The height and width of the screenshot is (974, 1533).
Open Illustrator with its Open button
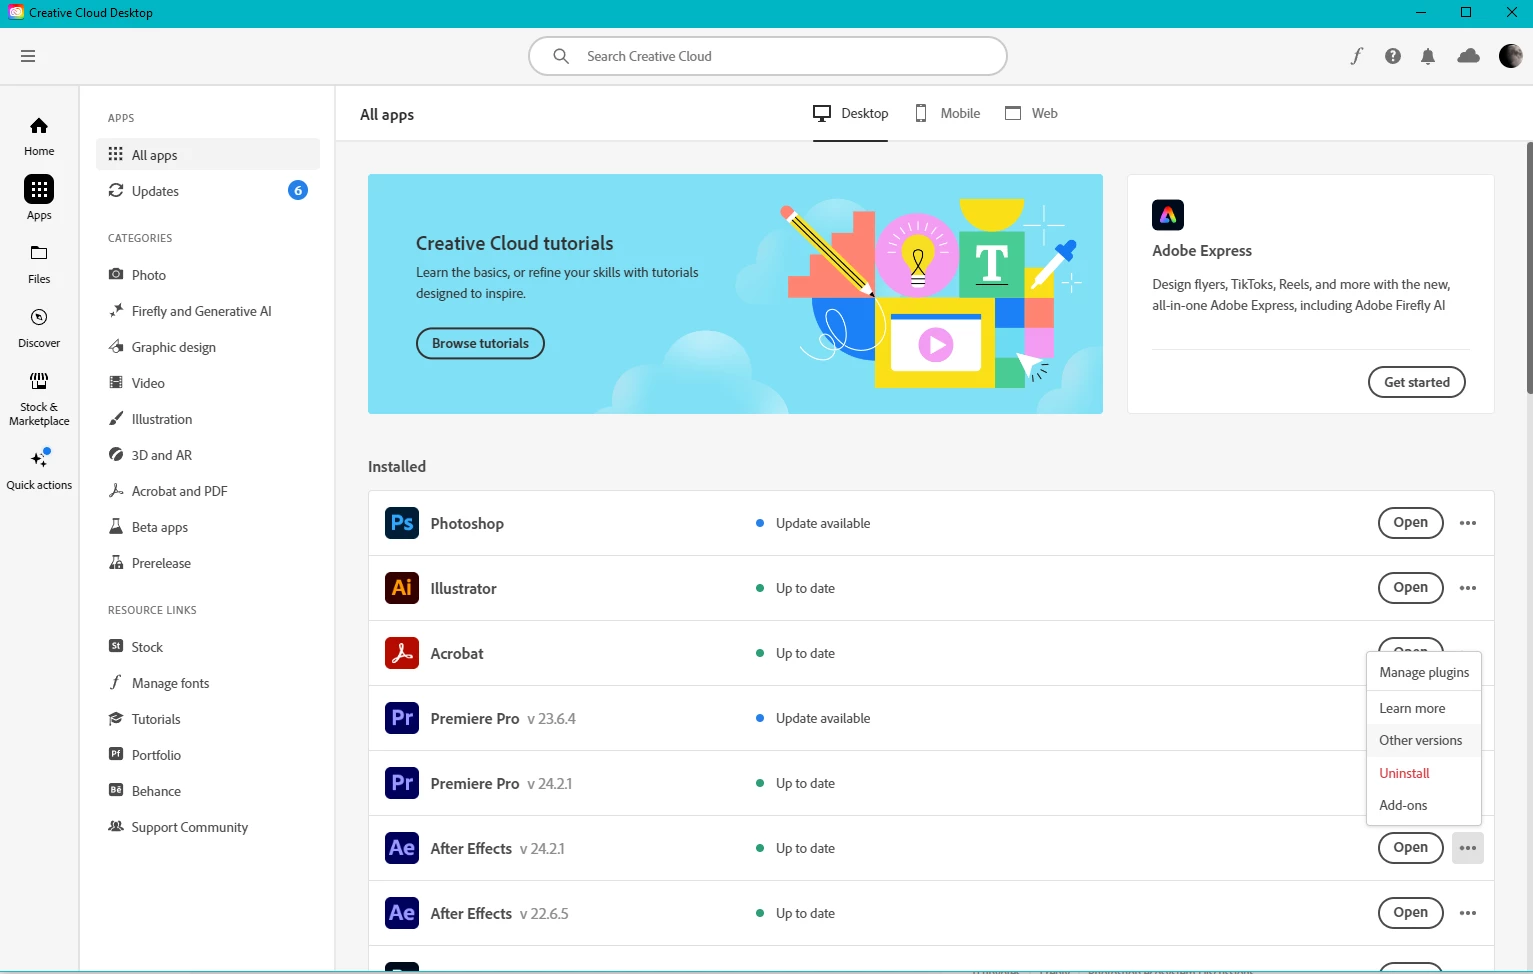click(x=1410, y=588)
